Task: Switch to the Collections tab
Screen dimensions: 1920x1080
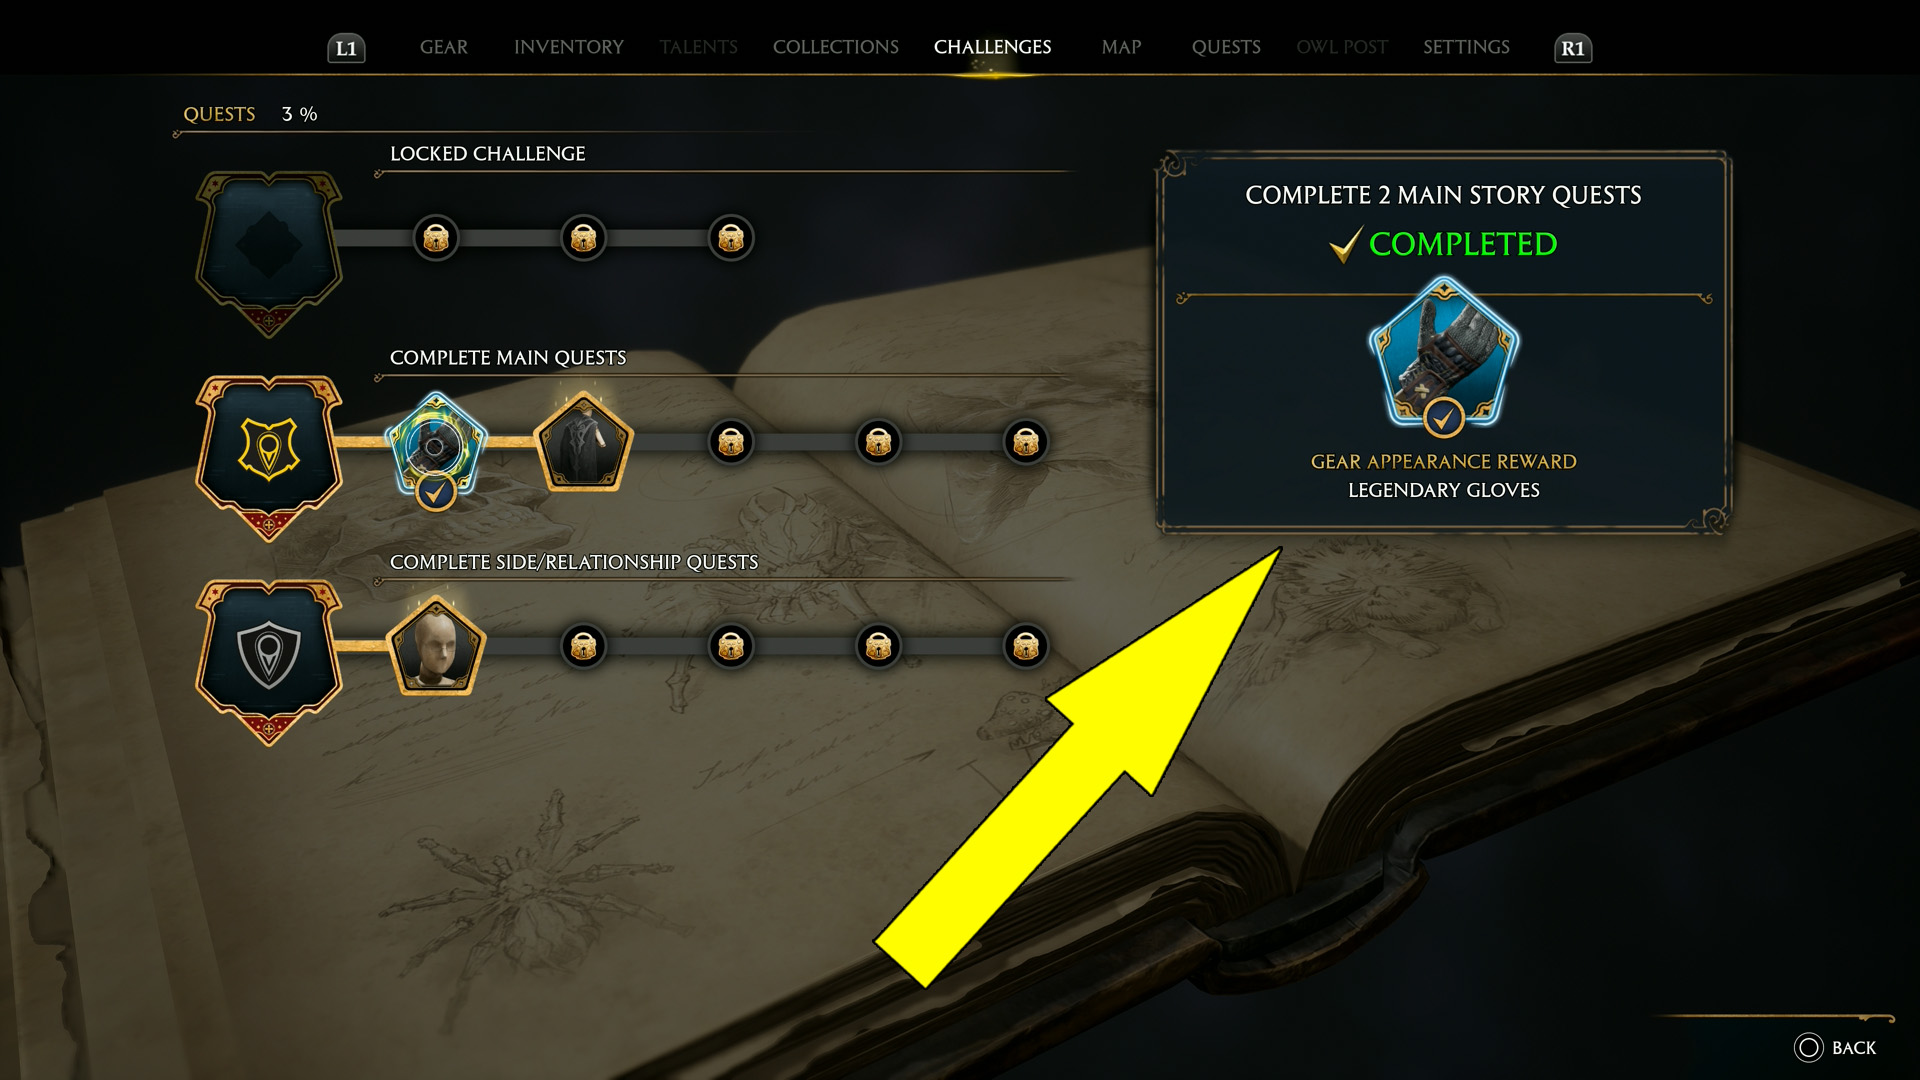Action: coord(836,47)
